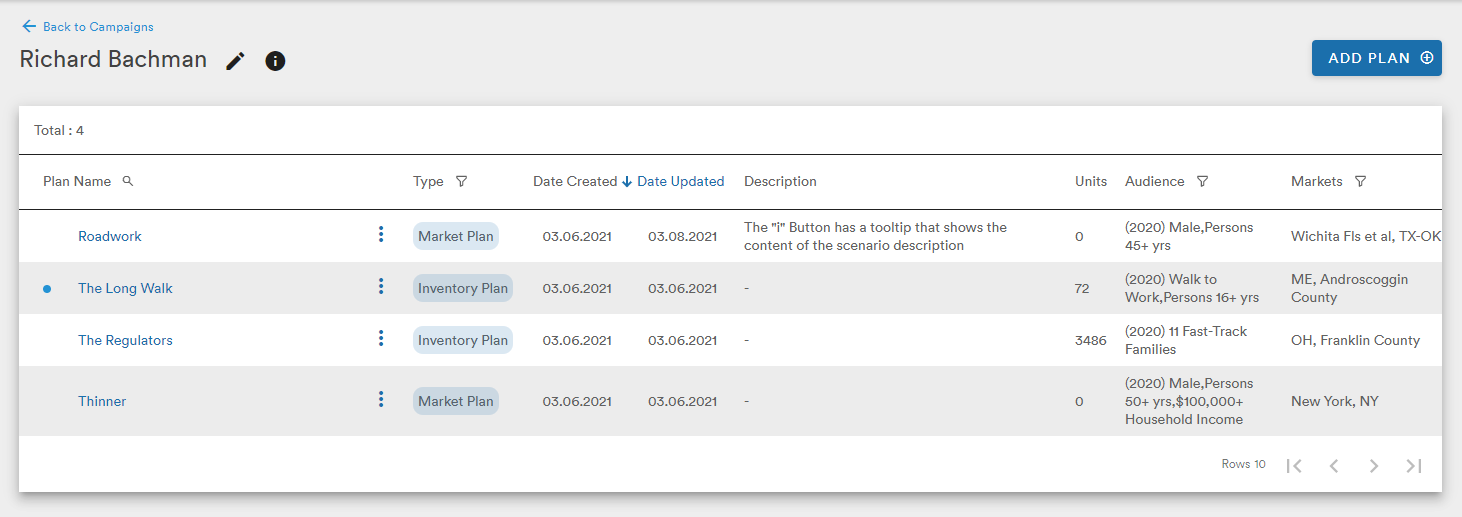
Task: Open the Roadwork plan link
Action: coord(110,236)
